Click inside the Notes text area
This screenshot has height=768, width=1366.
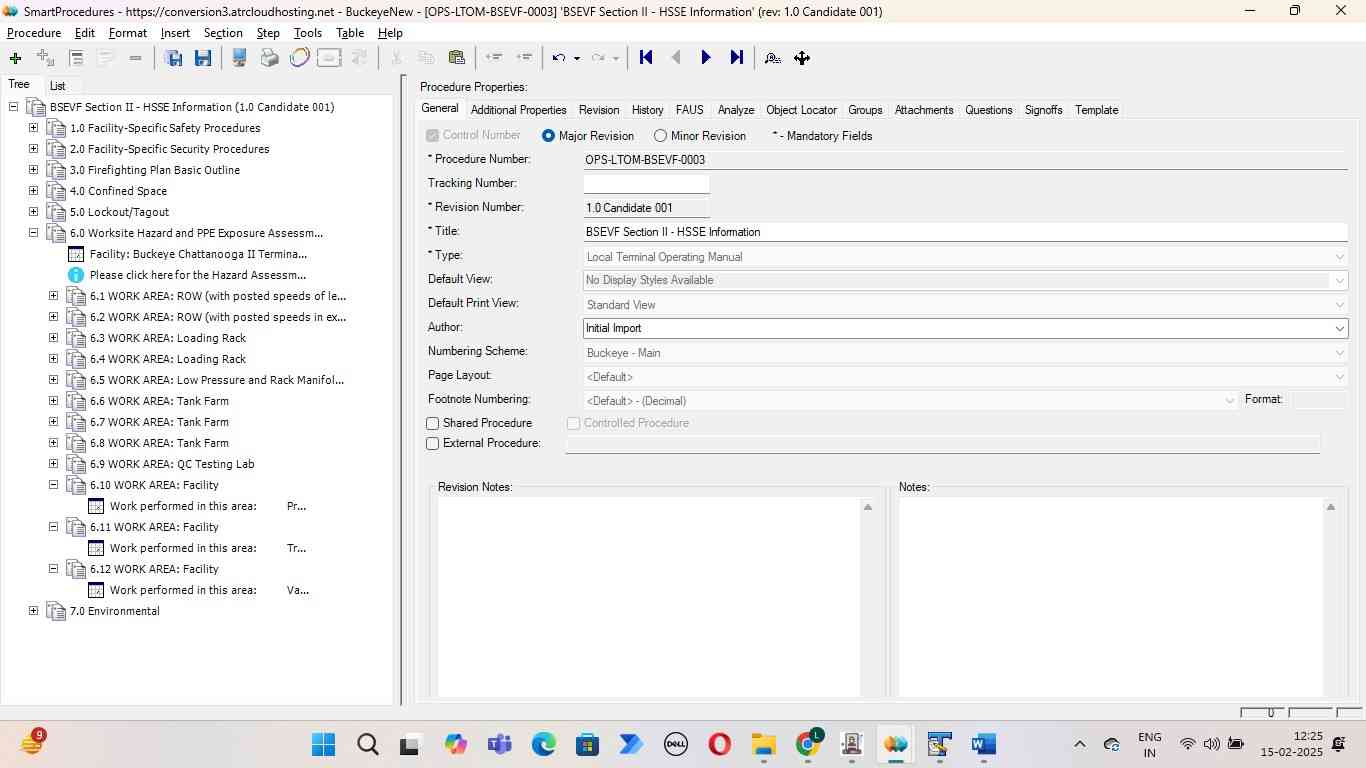pyautogui.click(x=1110, y=597)
